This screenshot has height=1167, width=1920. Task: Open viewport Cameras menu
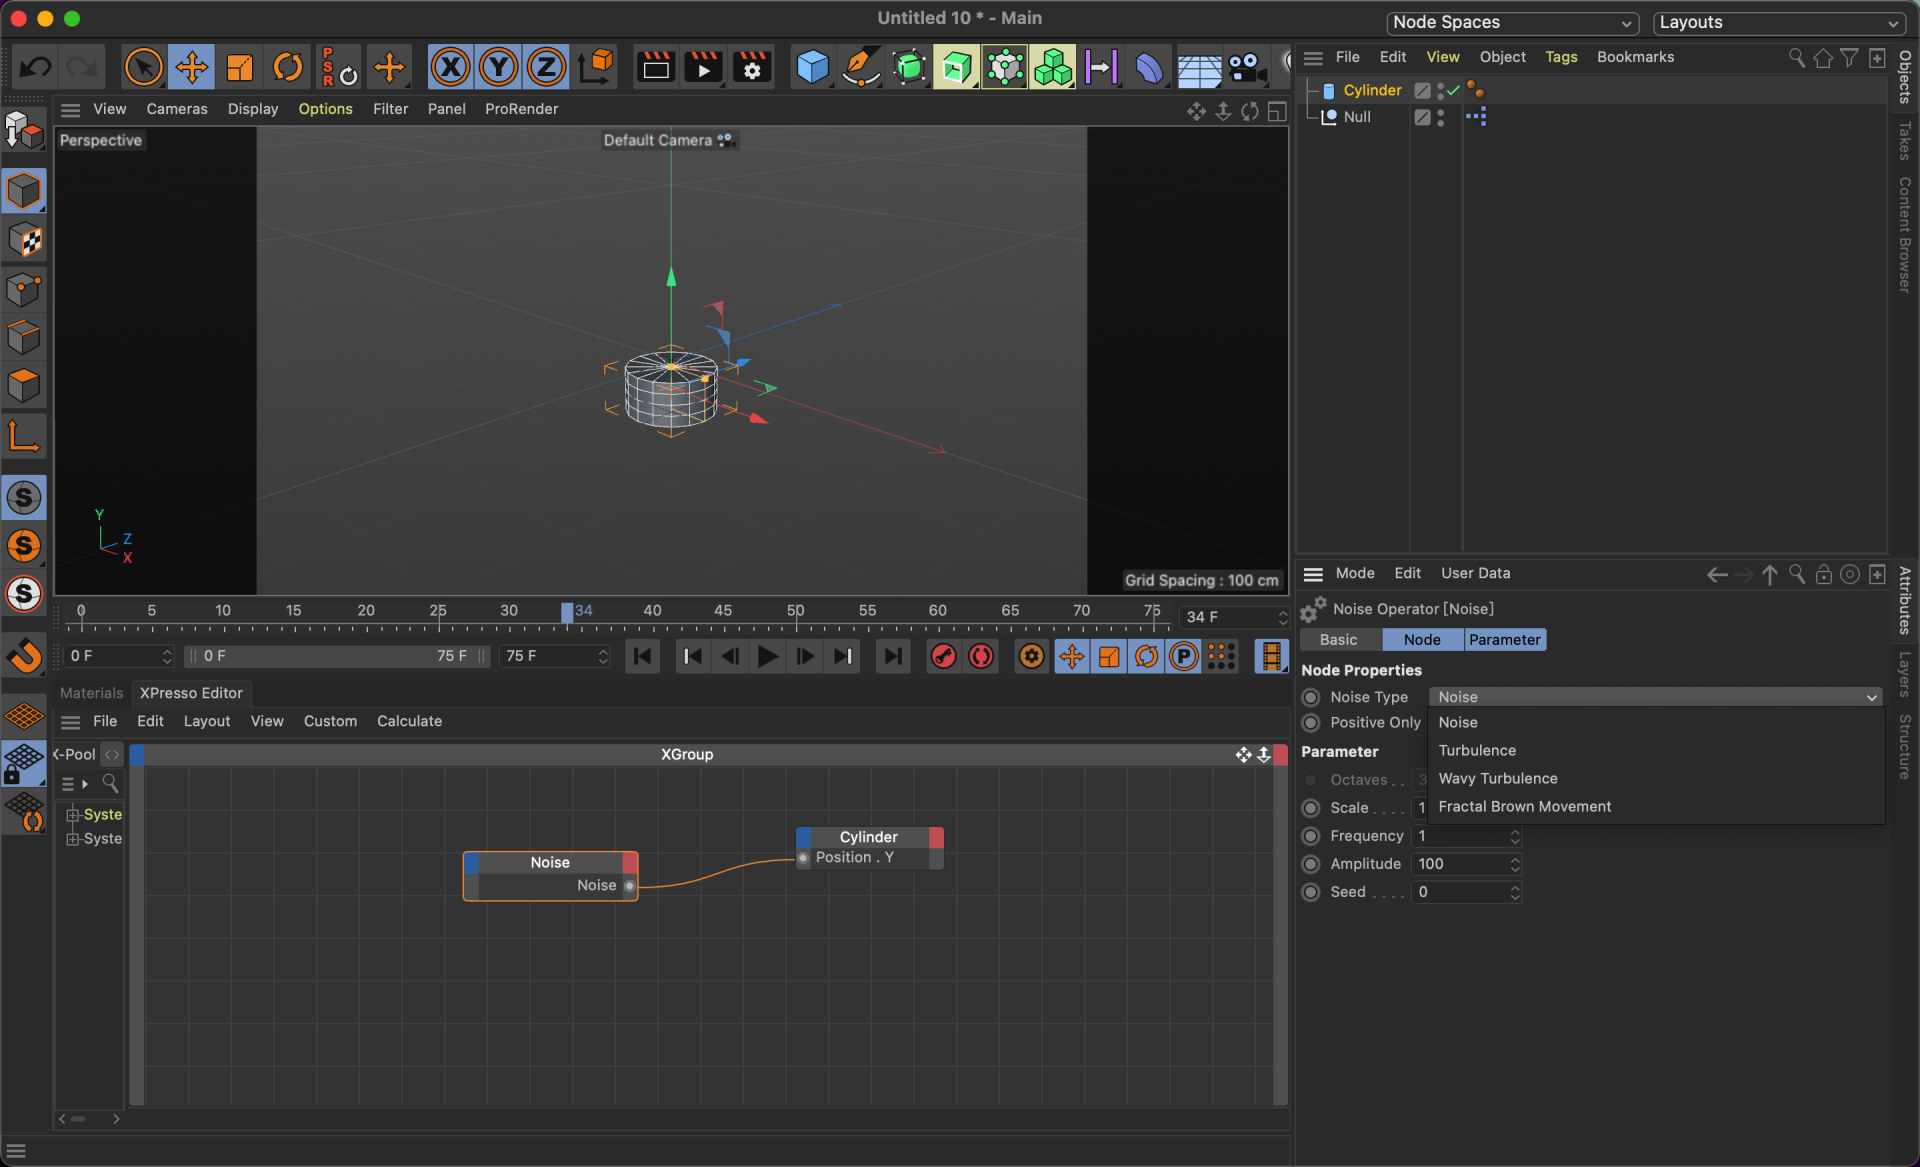click(177, 109)
